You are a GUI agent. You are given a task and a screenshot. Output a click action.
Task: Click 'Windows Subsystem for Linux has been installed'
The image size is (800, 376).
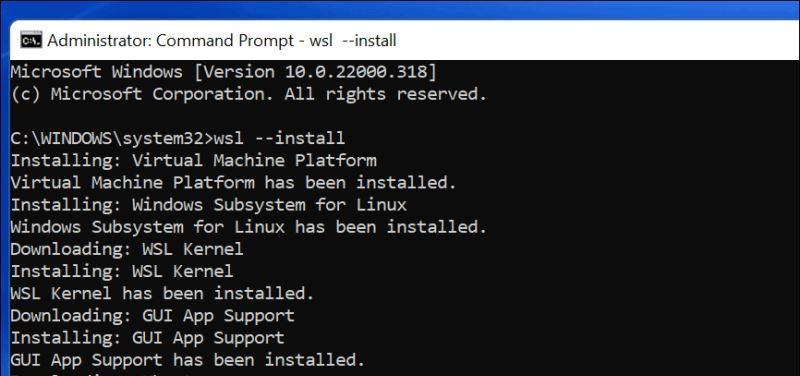(x=249, y=227)
